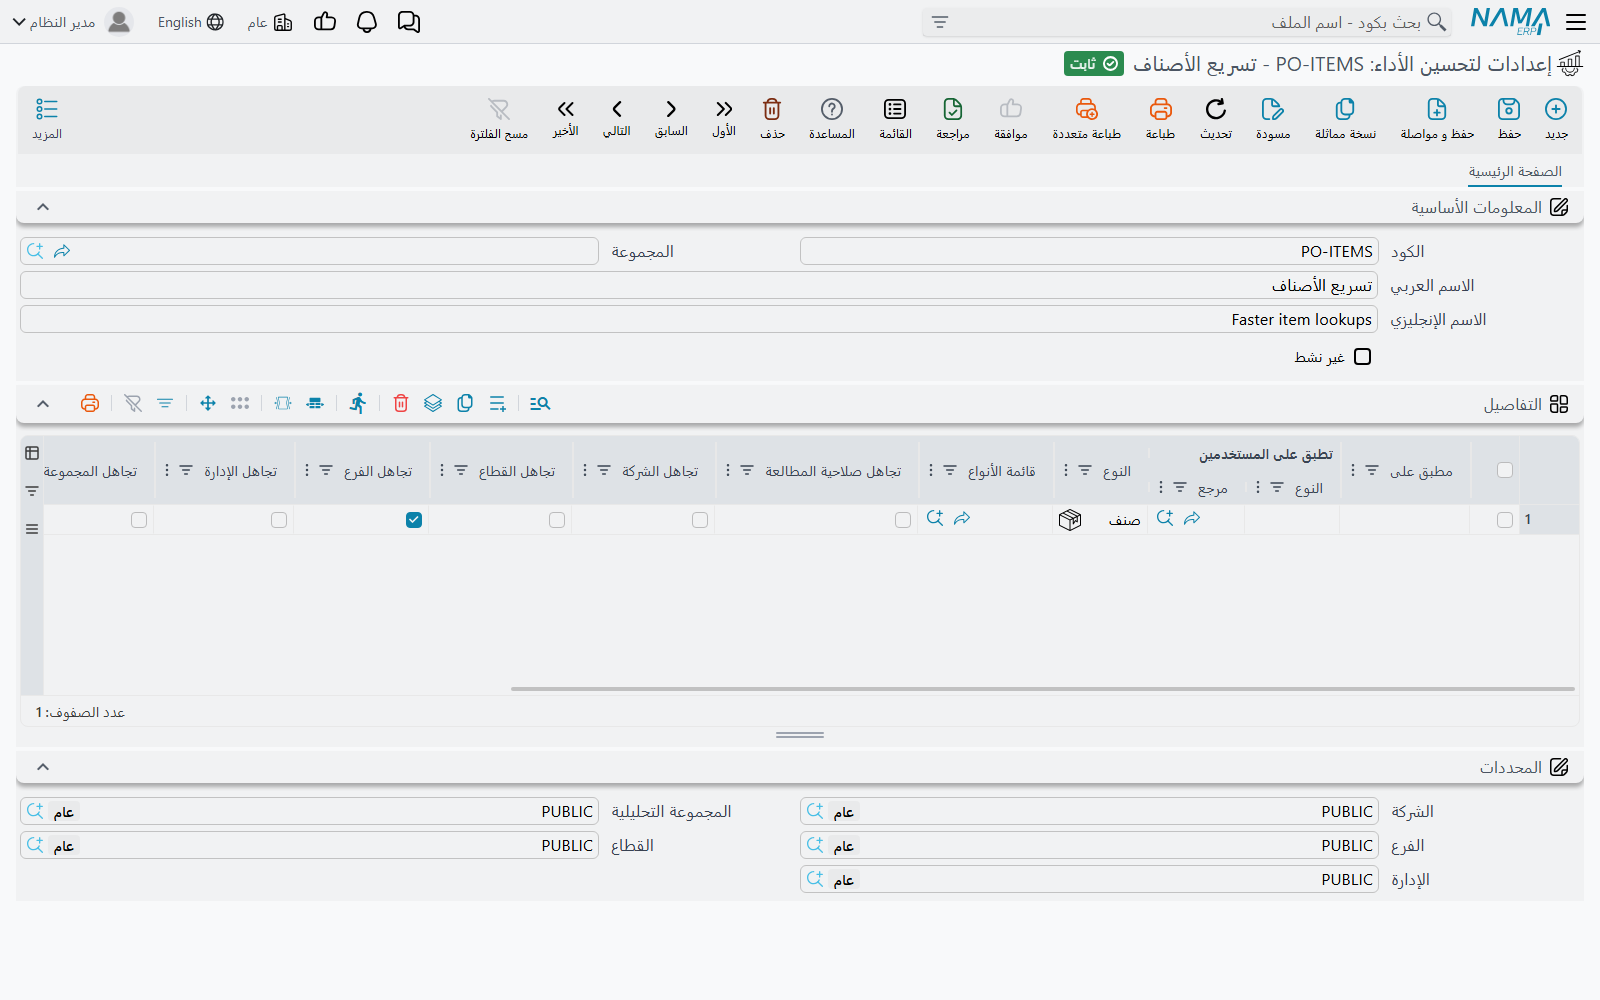Collapse the basic information (المعلومات الأساسية) section

click(43, 207)
